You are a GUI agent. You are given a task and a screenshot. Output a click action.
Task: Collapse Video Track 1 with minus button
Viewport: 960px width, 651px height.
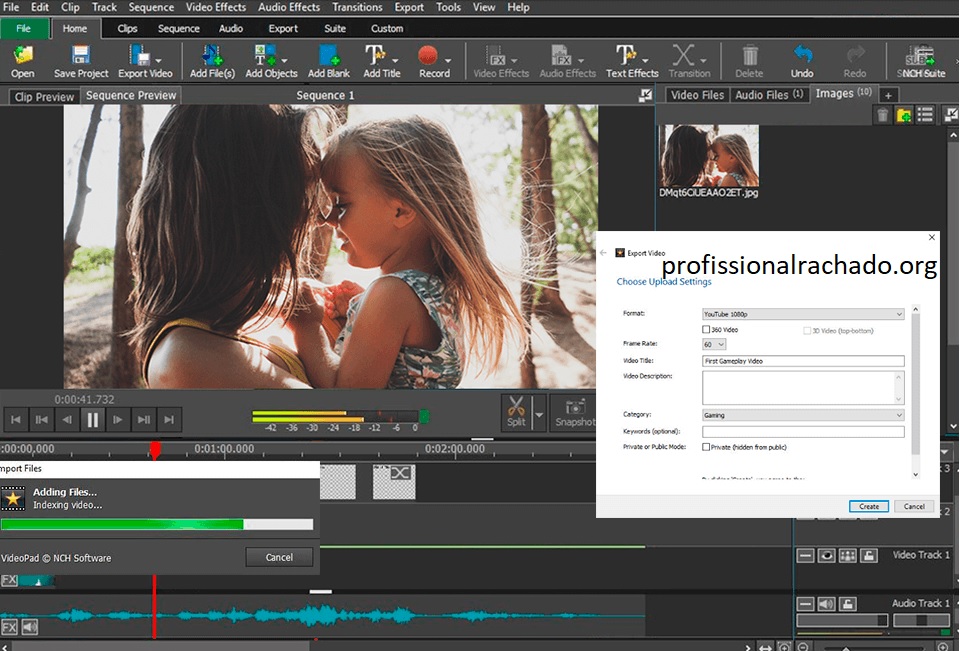tap(806, 555)
